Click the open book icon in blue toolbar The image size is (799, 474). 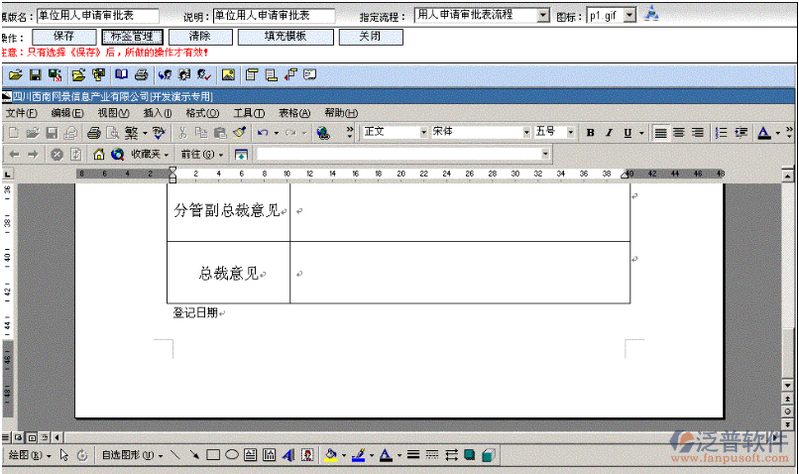(121, 75)
